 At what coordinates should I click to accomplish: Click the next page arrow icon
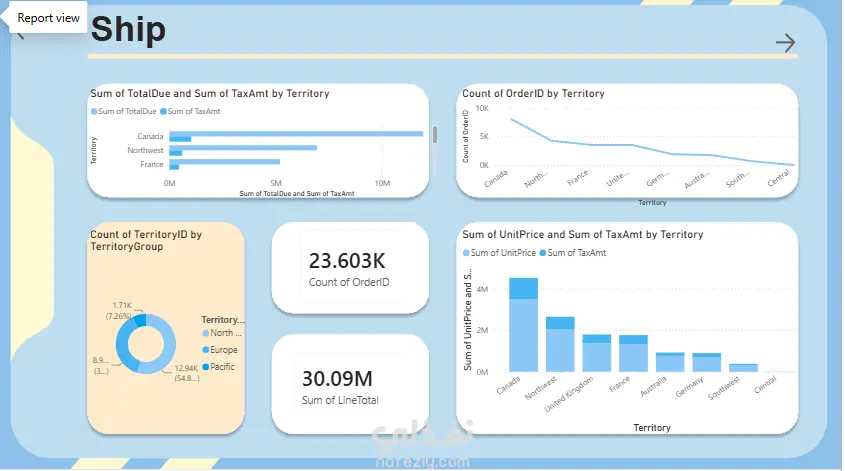785,43
